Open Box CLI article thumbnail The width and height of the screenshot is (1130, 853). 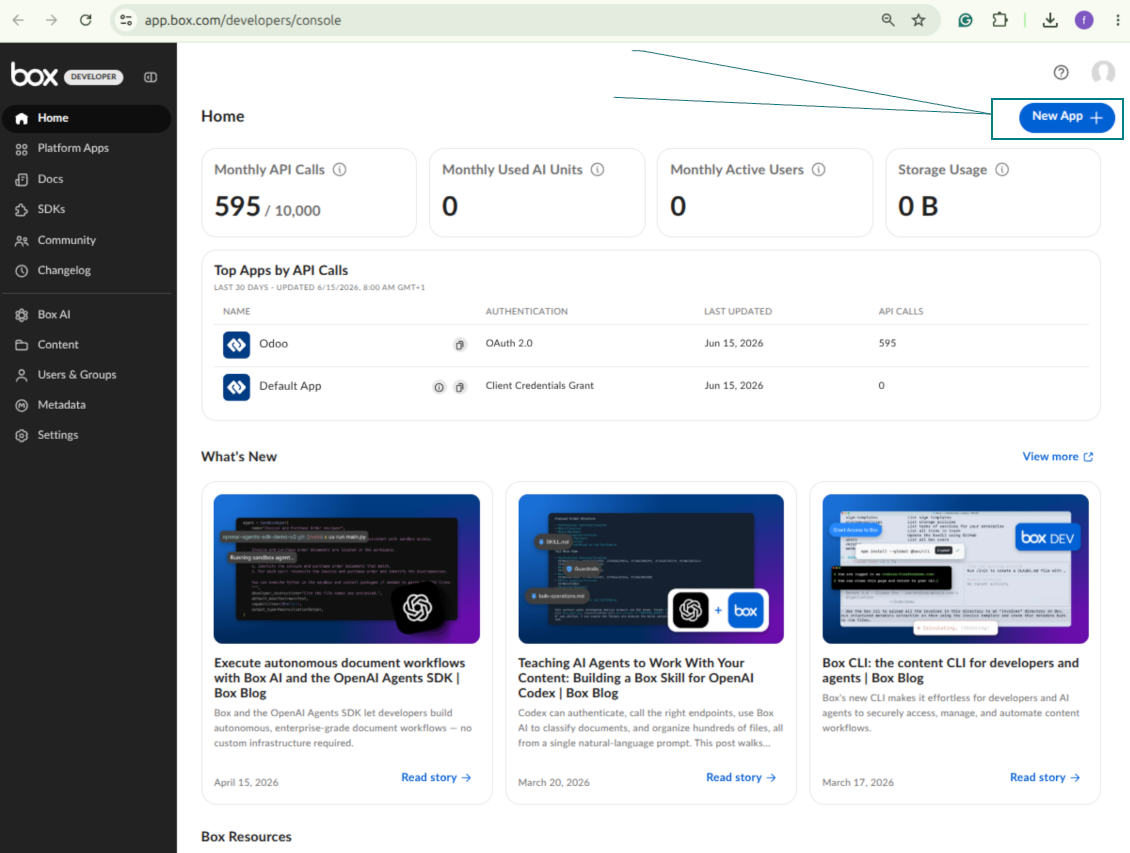tap(955, 568)
